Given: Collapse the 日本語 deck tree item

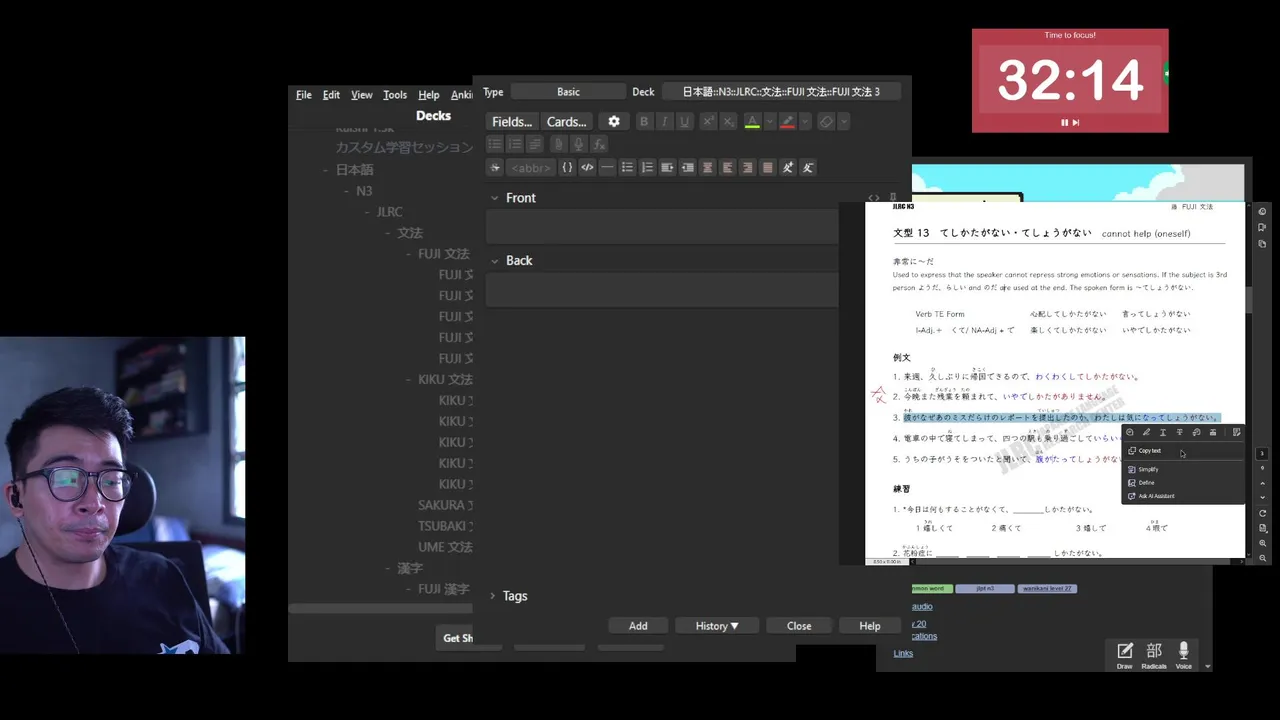Looking at the screenshot, I should click(x=326, y=170).
